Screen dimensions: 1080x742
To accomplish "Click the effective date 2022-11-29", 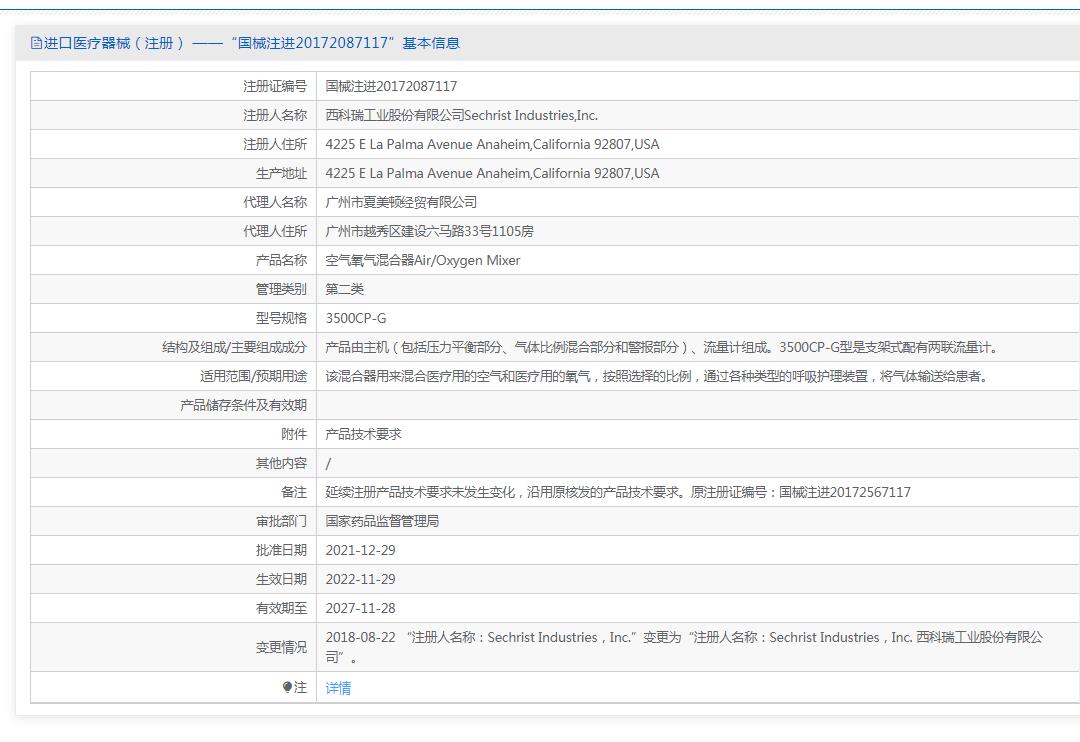I will pos(360,579).
